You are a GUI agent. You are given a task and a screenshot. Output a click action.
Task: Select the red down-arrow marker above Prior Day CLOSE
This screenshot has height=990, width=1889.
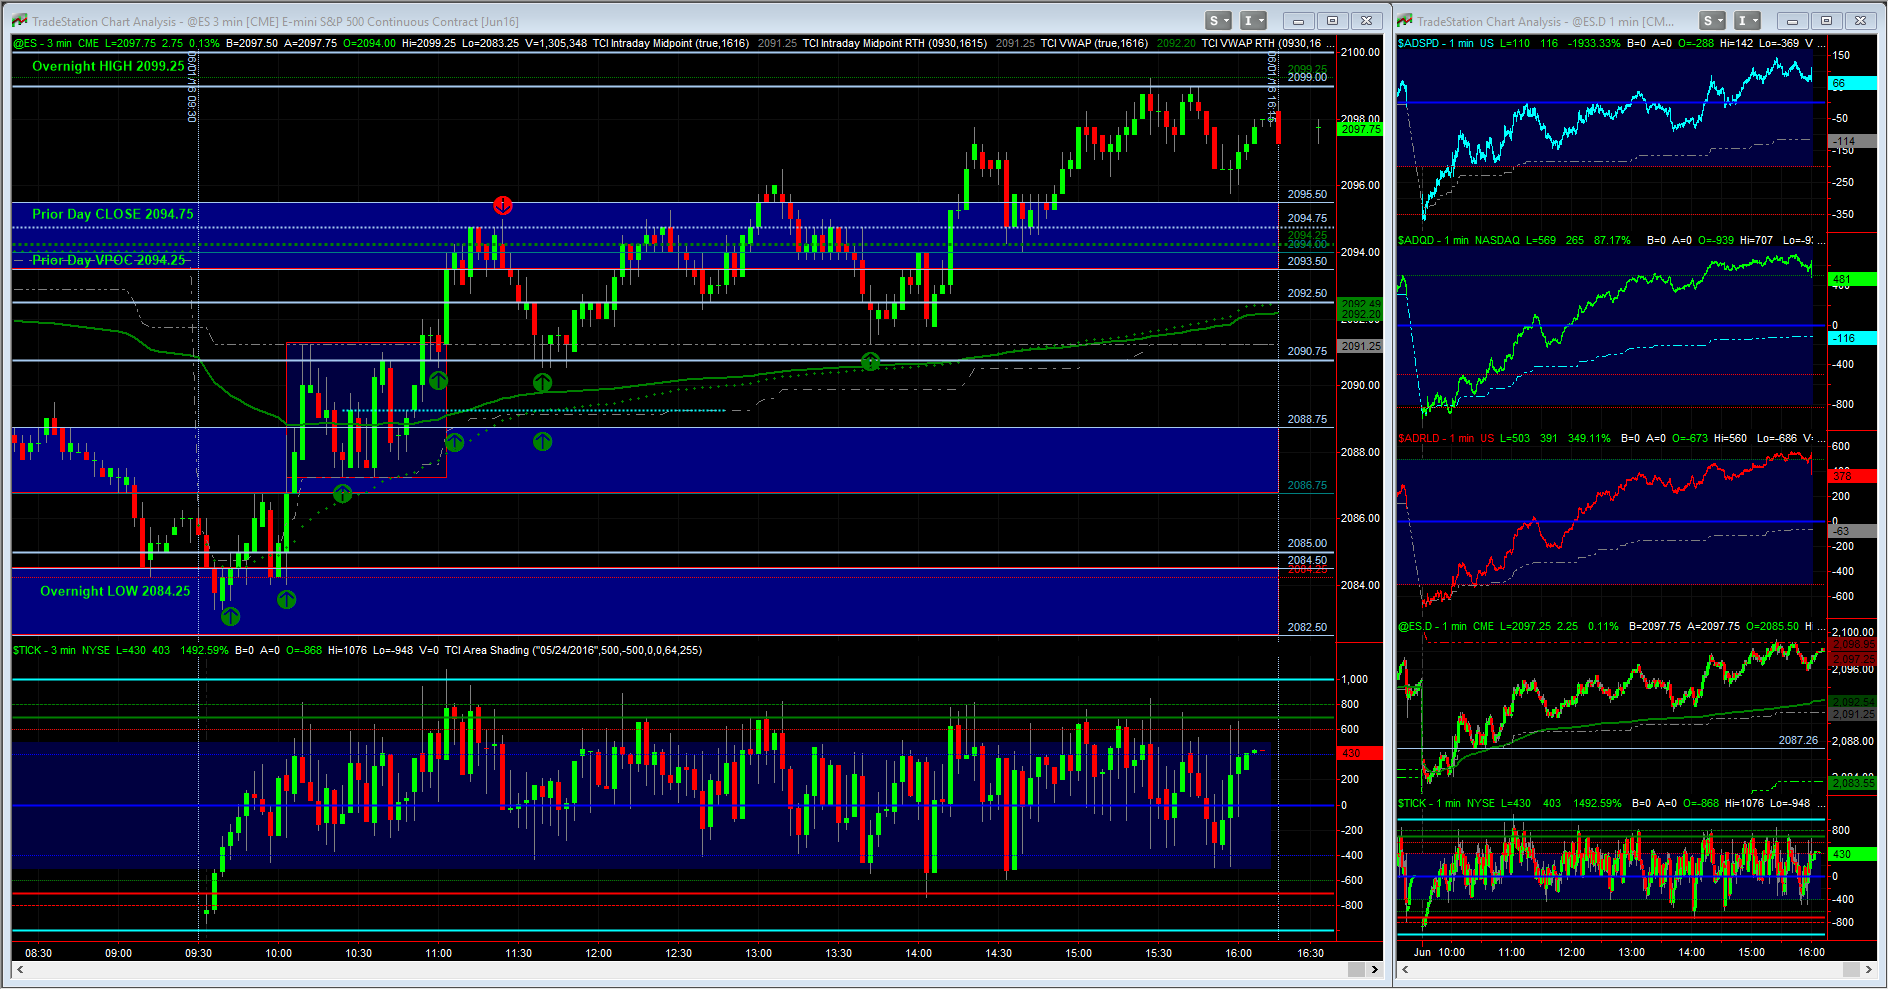coord(503,206)
